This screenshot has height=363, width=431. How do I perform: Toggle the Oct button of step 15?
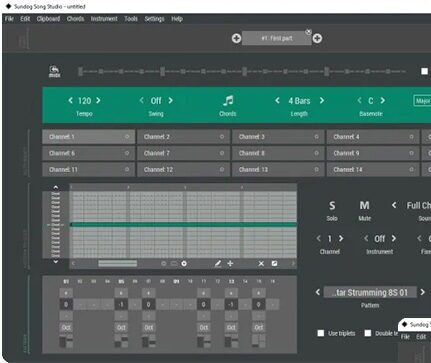258,327
